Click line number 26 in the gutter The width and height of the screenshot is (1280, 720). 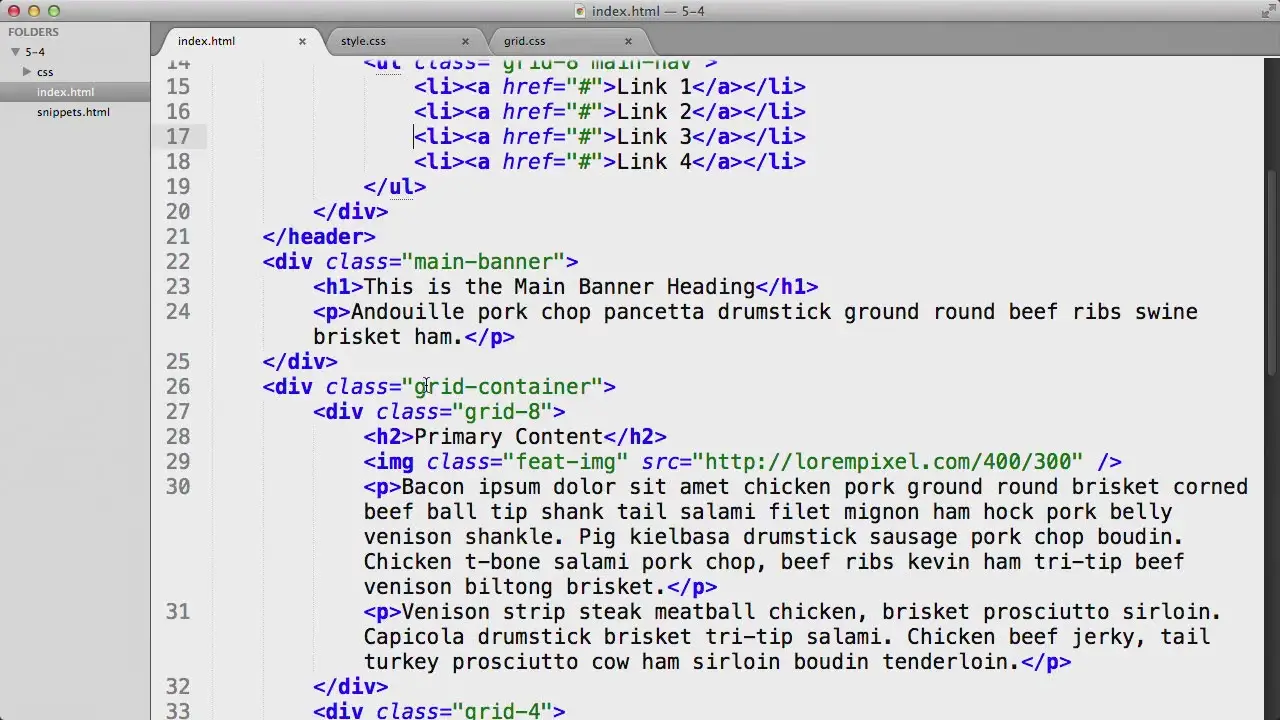[x=178, y=387]
